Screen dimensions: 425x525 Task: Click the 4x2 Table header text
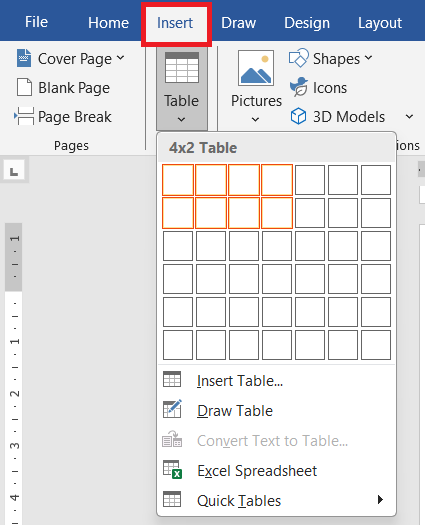point(203,148)
